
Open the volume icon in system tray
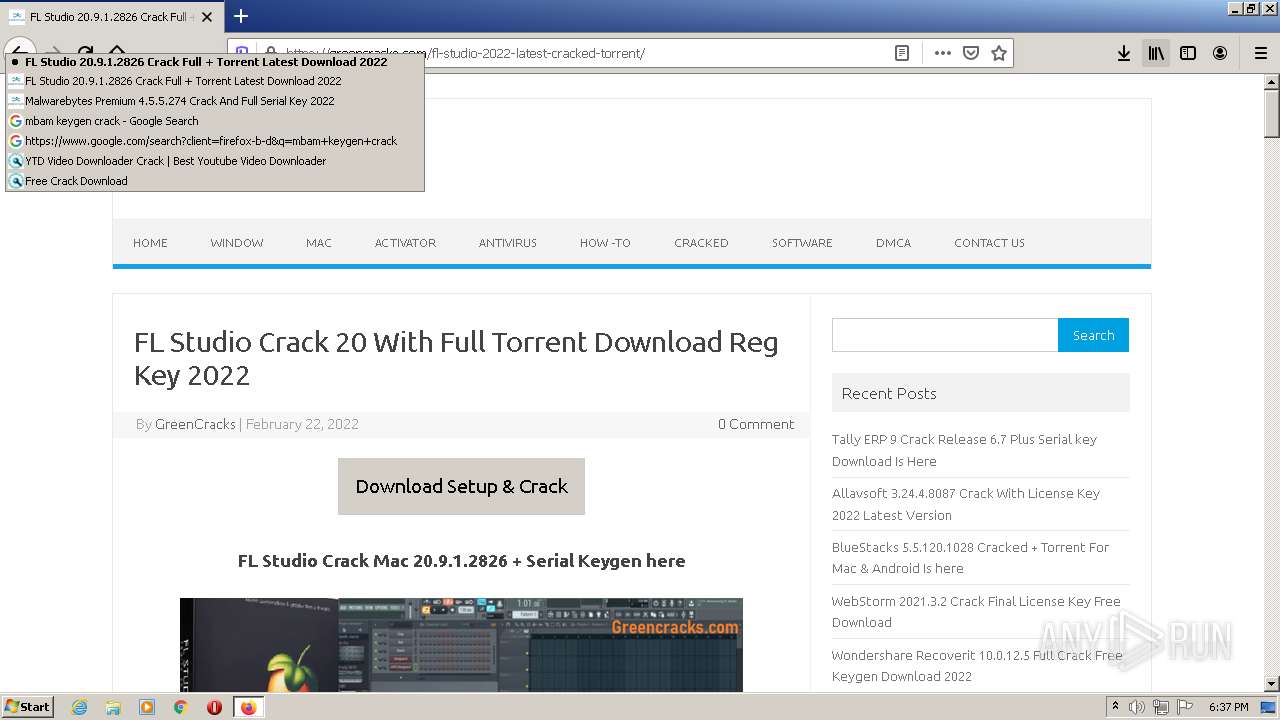1137,707
